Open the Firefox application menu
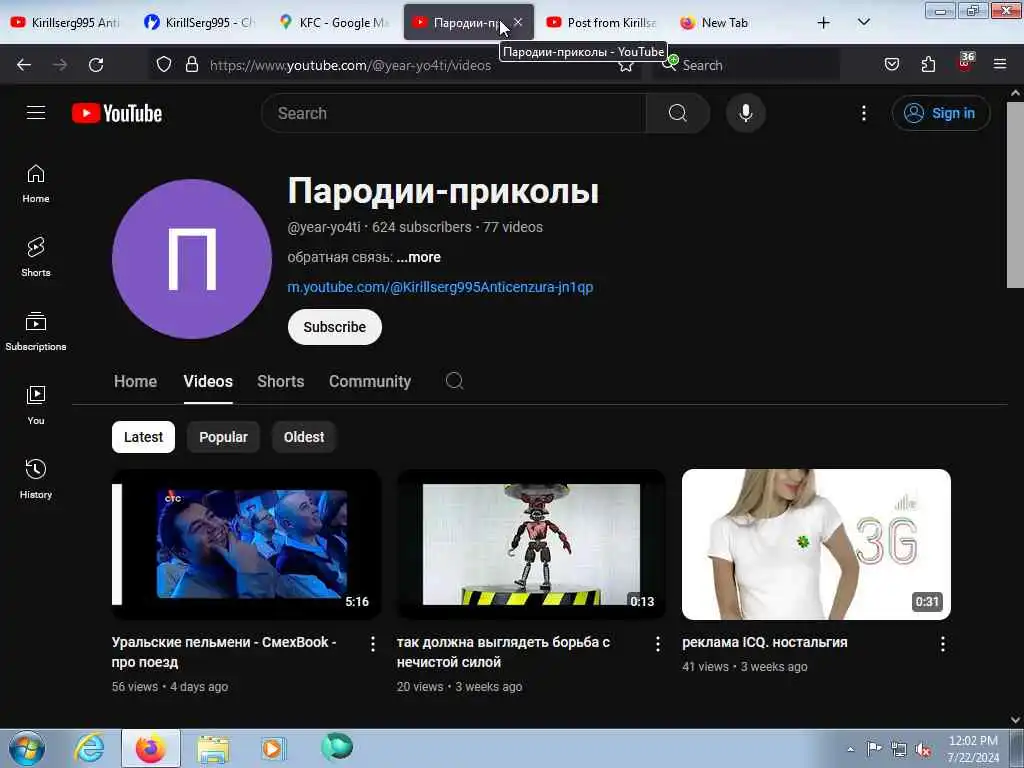This screenshot has width=1024, height=768. coord(1000,64)
